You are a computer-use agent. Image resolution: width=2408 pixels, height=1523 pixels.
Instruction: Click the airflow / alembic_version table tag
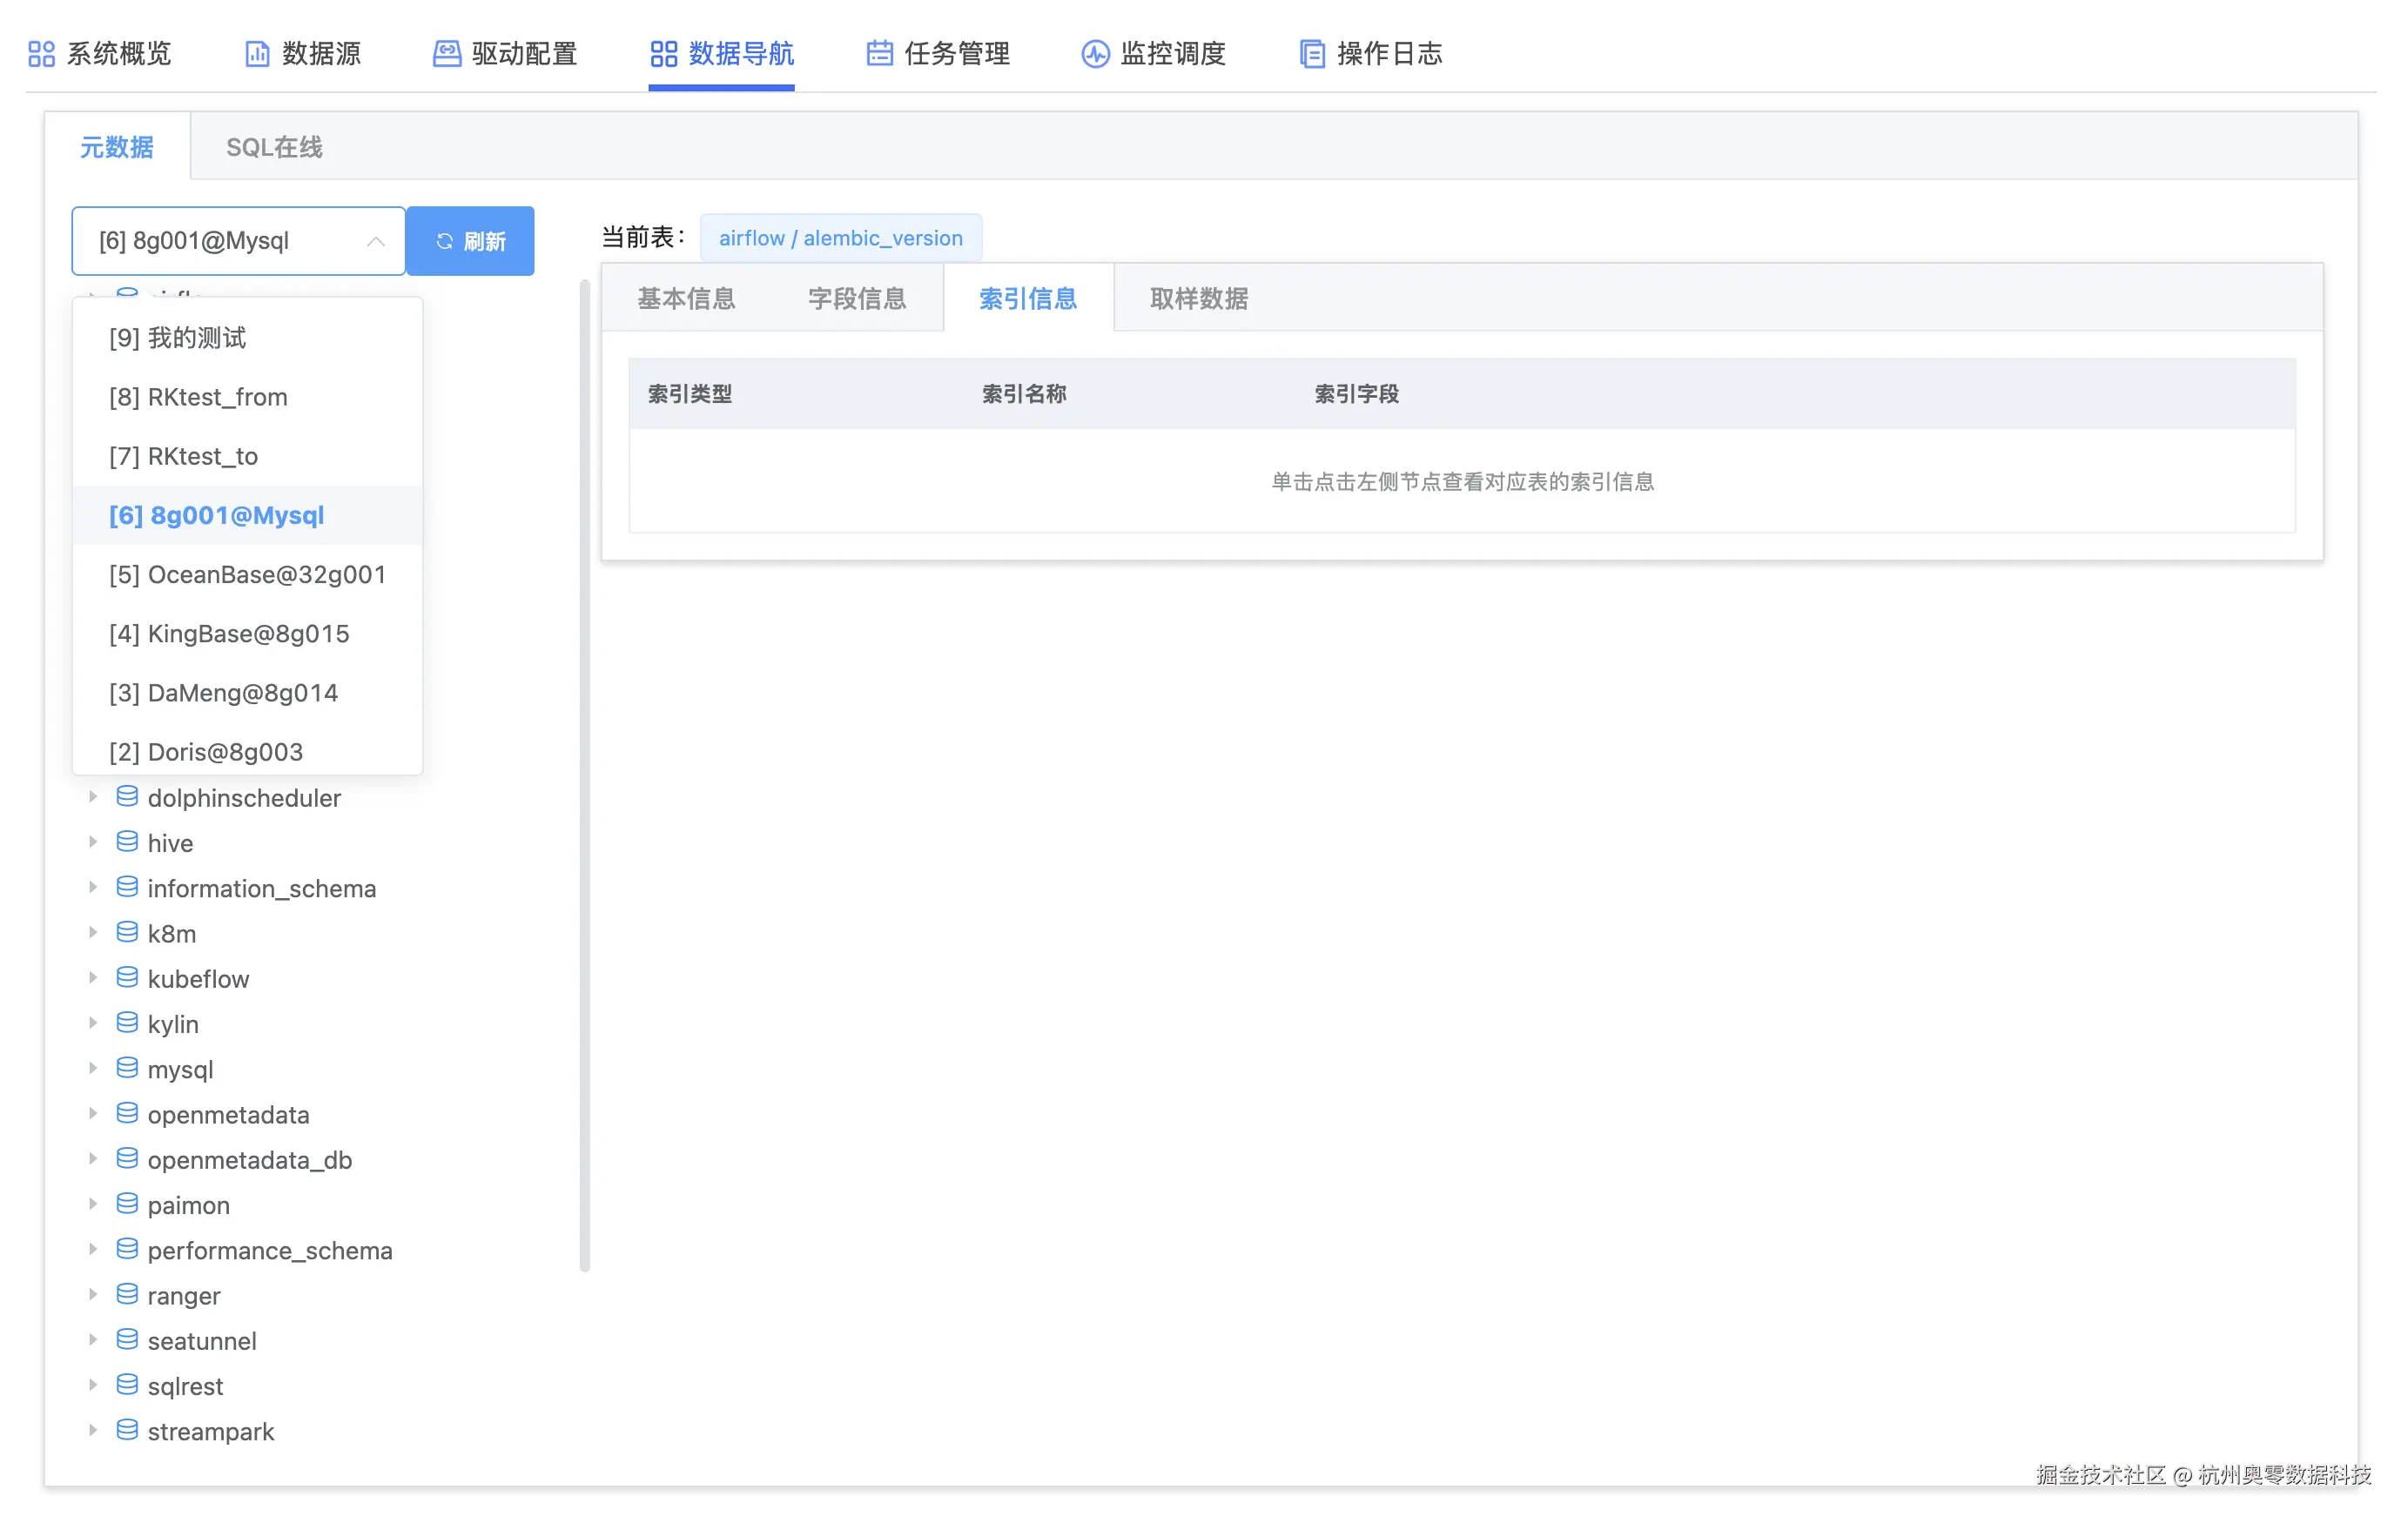click(840, 238)
